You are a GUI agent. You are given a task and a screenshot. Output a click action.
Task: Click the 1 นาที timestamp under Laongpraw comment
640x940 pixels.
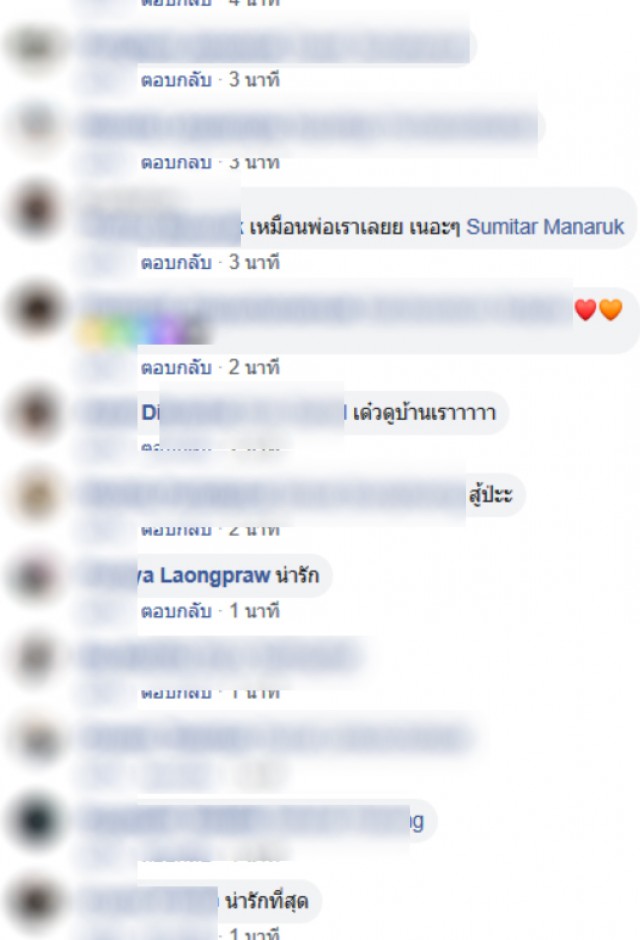pos(254,611)
